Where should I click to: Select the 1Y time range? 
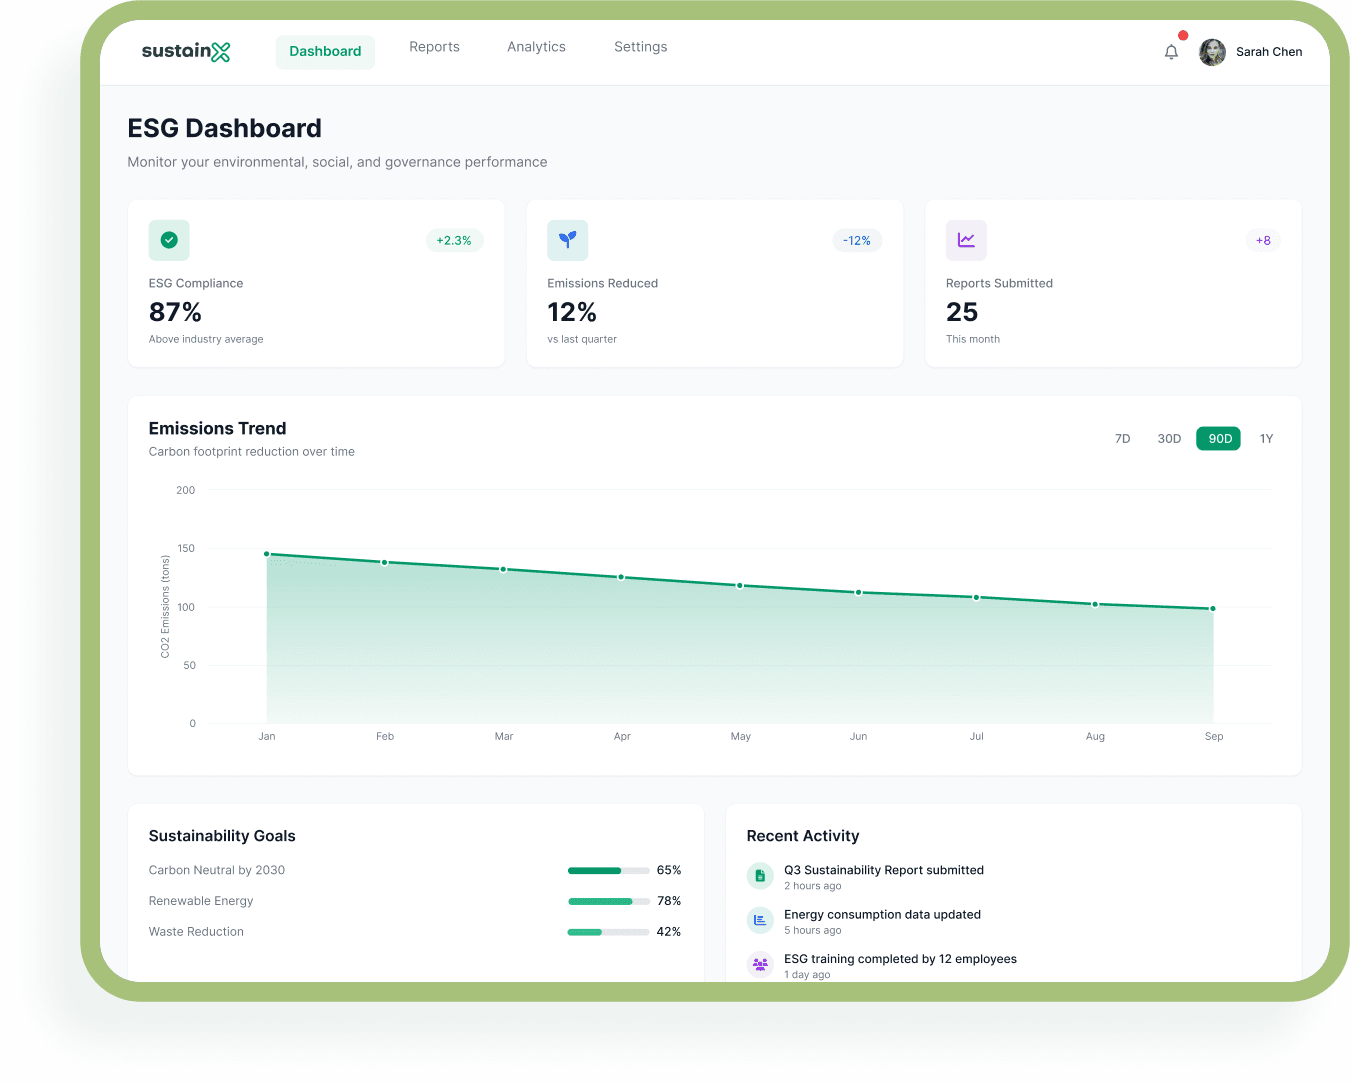point(1266,439)
